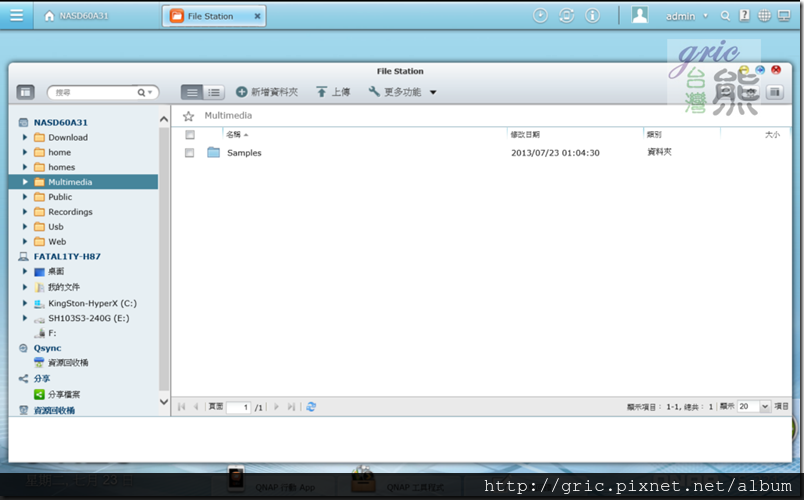Expand the Download folder
The image size is (804, 500).
25,137
